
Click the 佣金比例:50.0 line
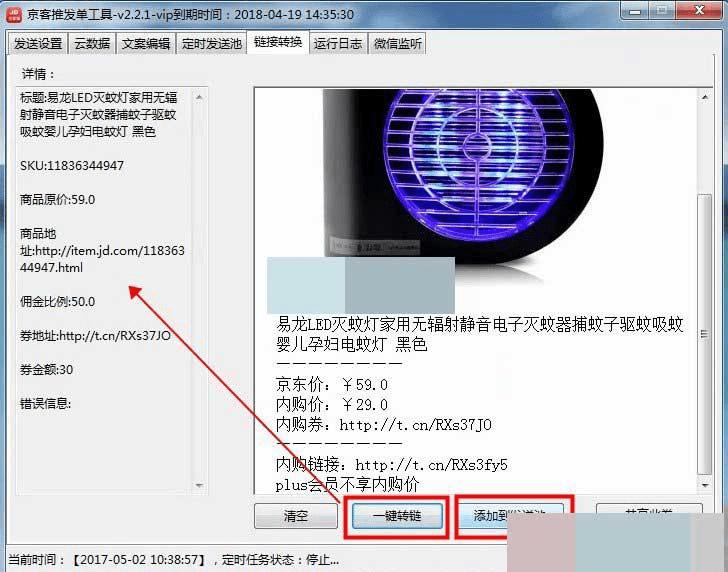coord(58,302)
